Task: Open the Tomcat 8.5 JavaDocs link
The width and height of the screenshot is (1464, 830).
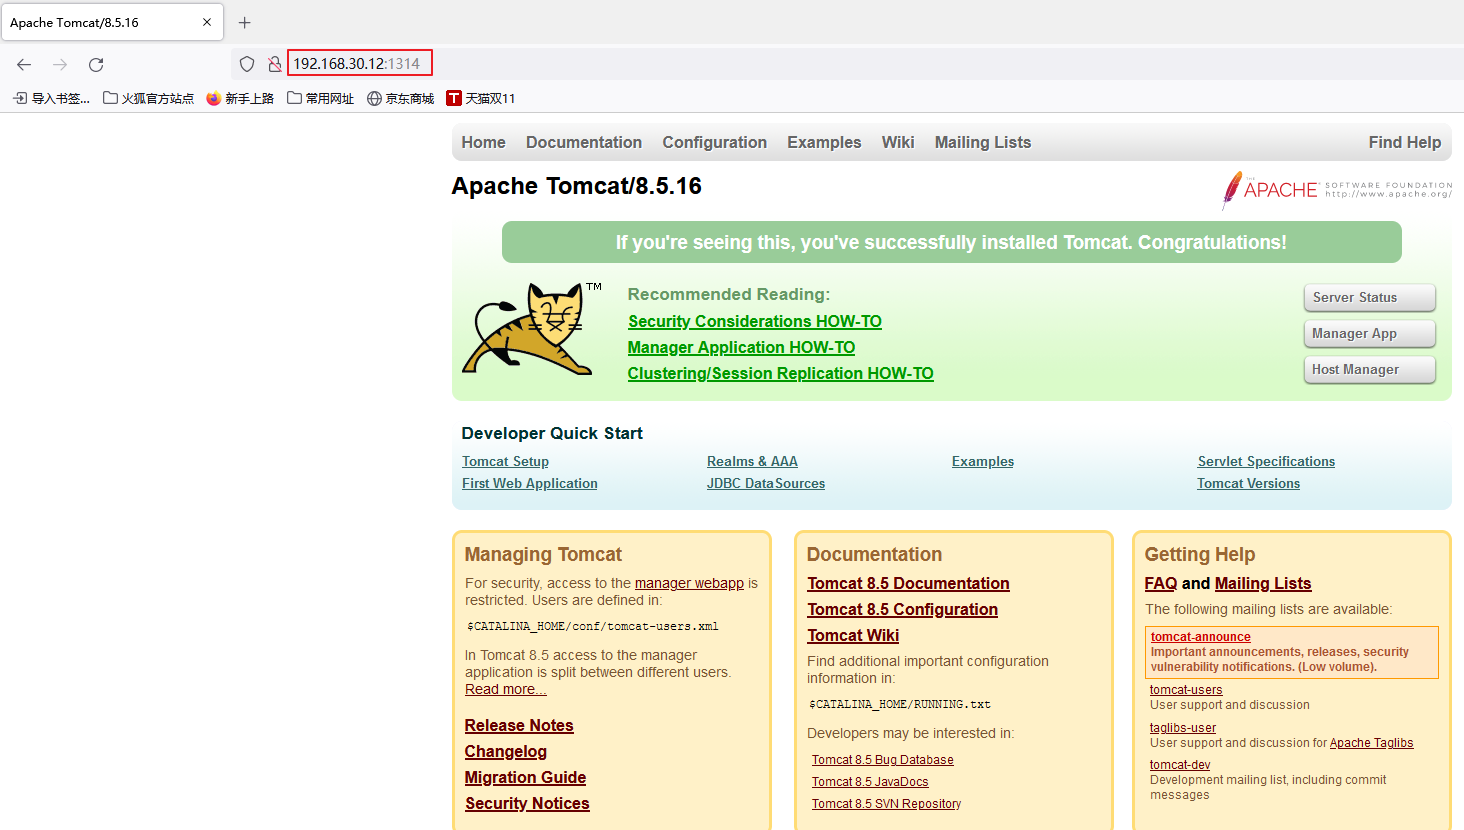Action: click(x=870, y=782)
